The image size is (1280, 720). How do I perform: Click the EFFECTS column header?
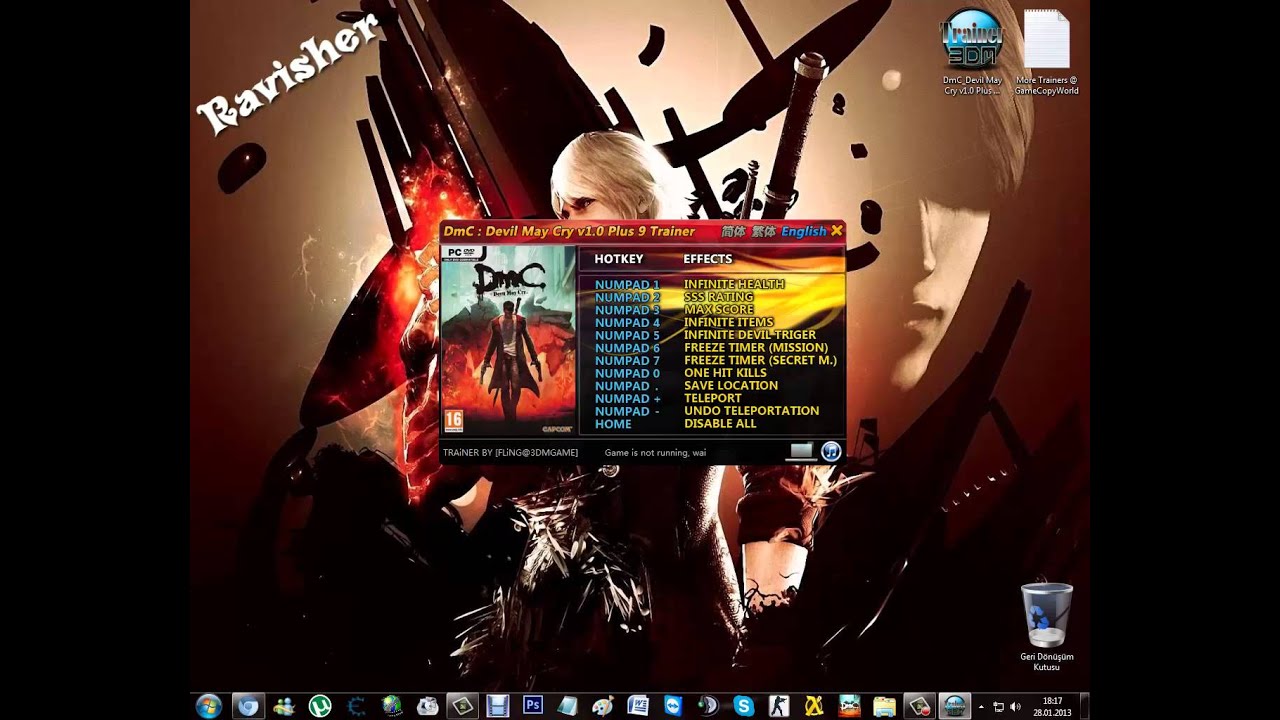coord(708,259)
